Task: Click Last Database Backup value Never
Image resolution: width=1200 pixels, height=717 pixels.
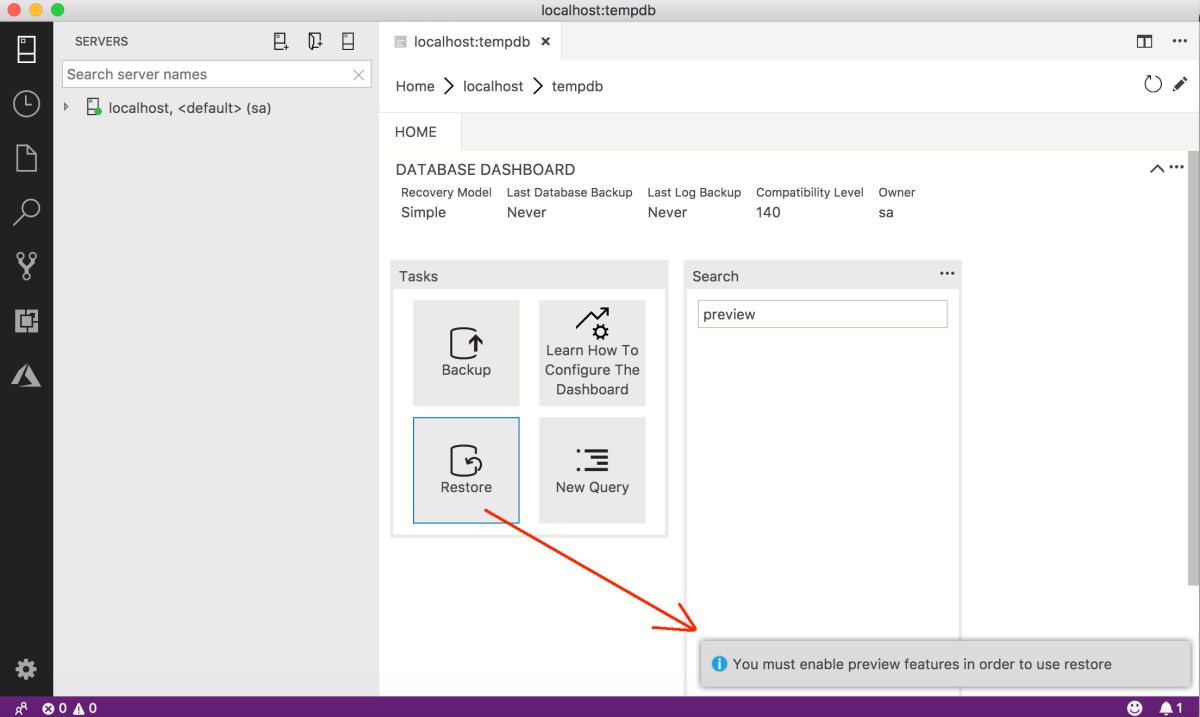Action: 526,212
